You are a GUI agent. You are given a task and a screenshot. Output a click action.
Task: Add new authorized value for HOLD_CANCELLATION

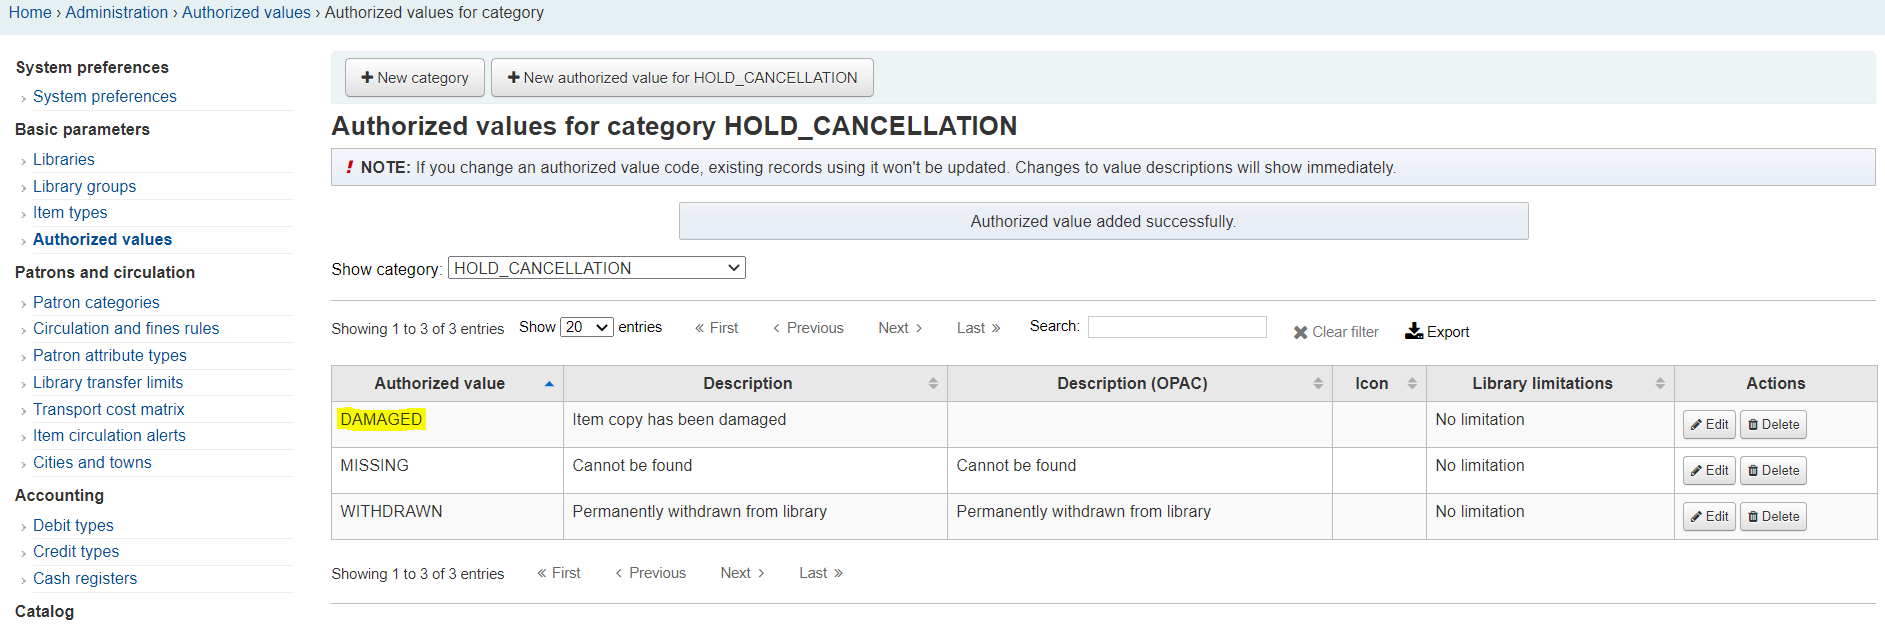tap(682, 78)
